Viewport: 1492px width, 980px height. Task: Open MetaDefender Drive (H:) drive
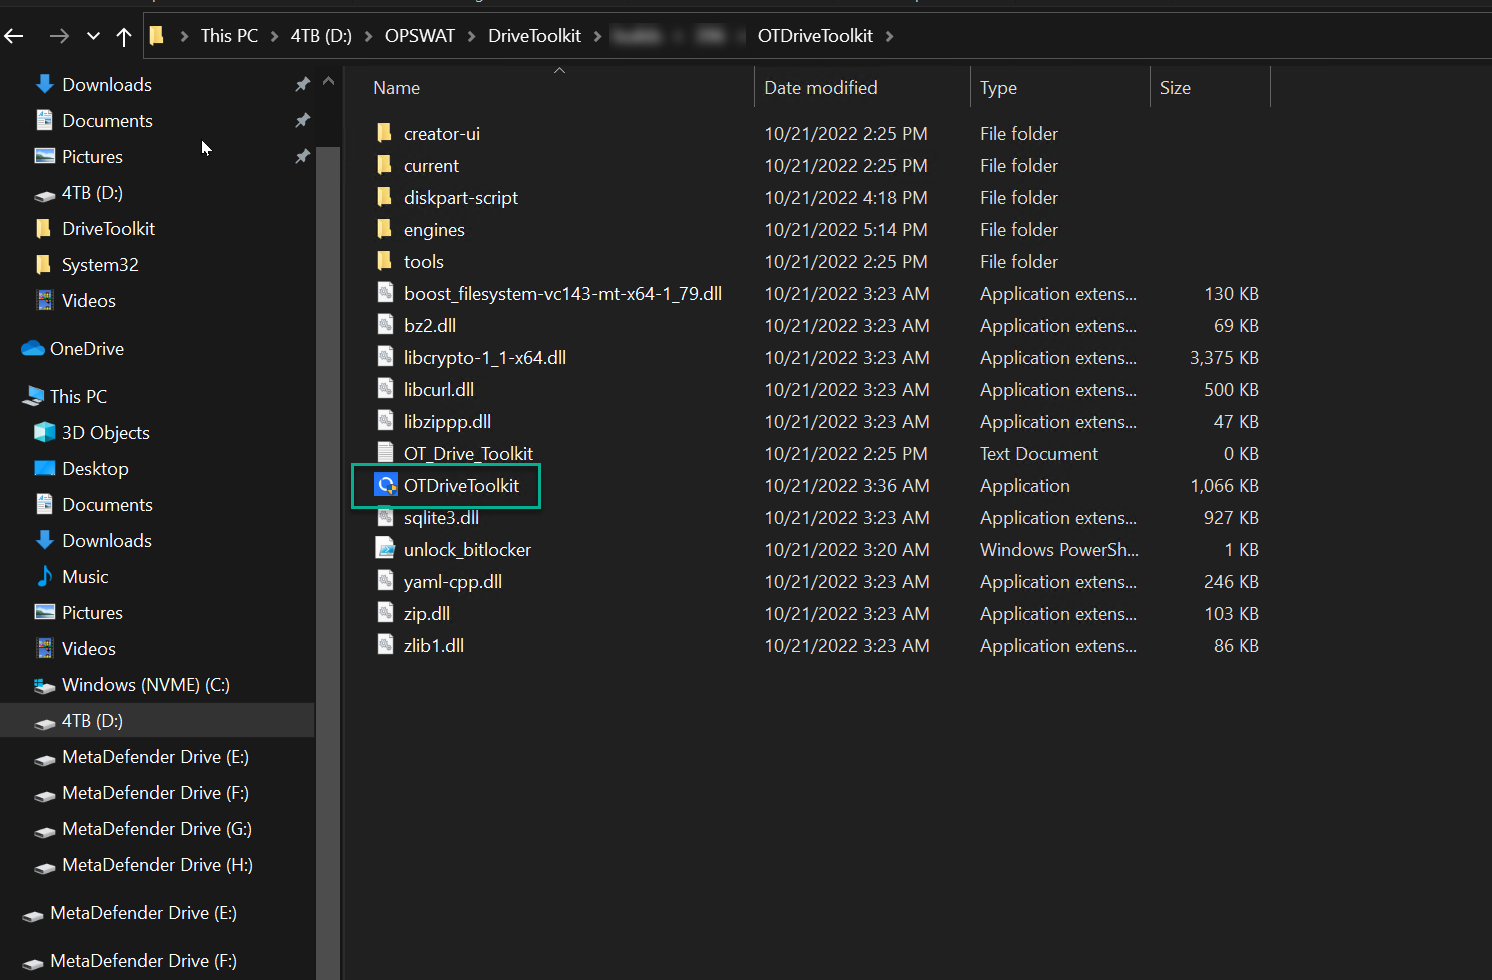(x=157, y=865)
